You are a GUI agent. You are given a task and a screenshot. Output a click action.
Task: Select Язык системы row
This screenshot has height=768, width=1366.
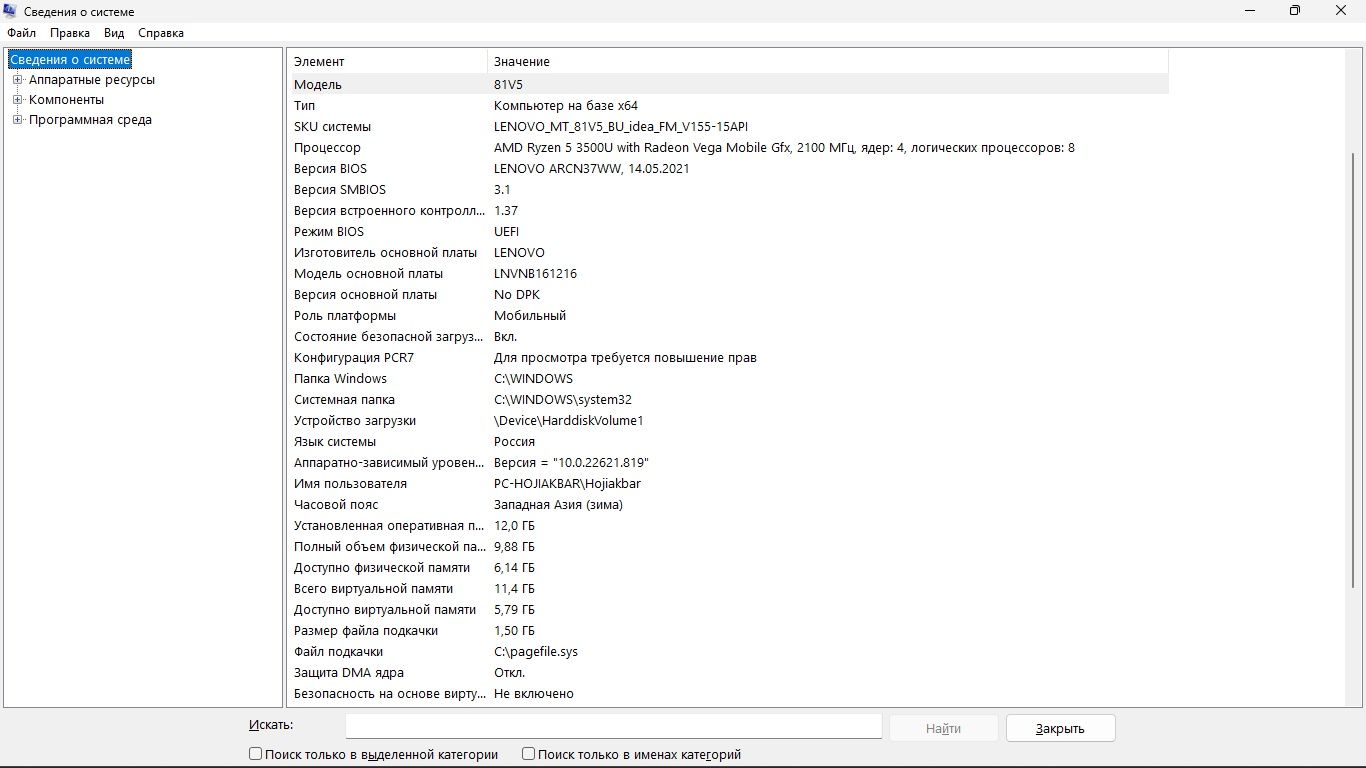[x=730, y=442]
